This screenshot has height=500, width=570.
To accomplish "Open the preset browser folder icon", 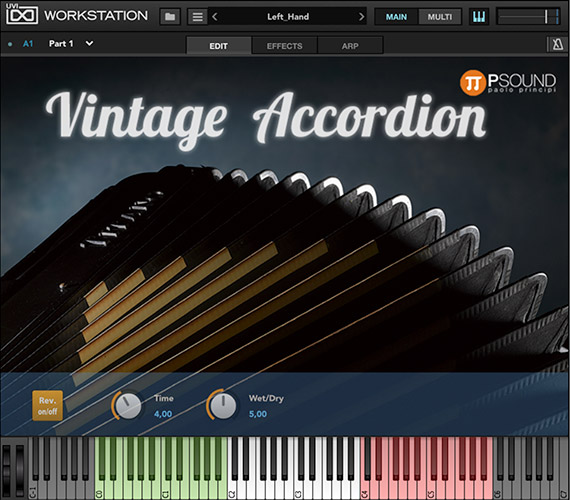I will pos(170,17).
